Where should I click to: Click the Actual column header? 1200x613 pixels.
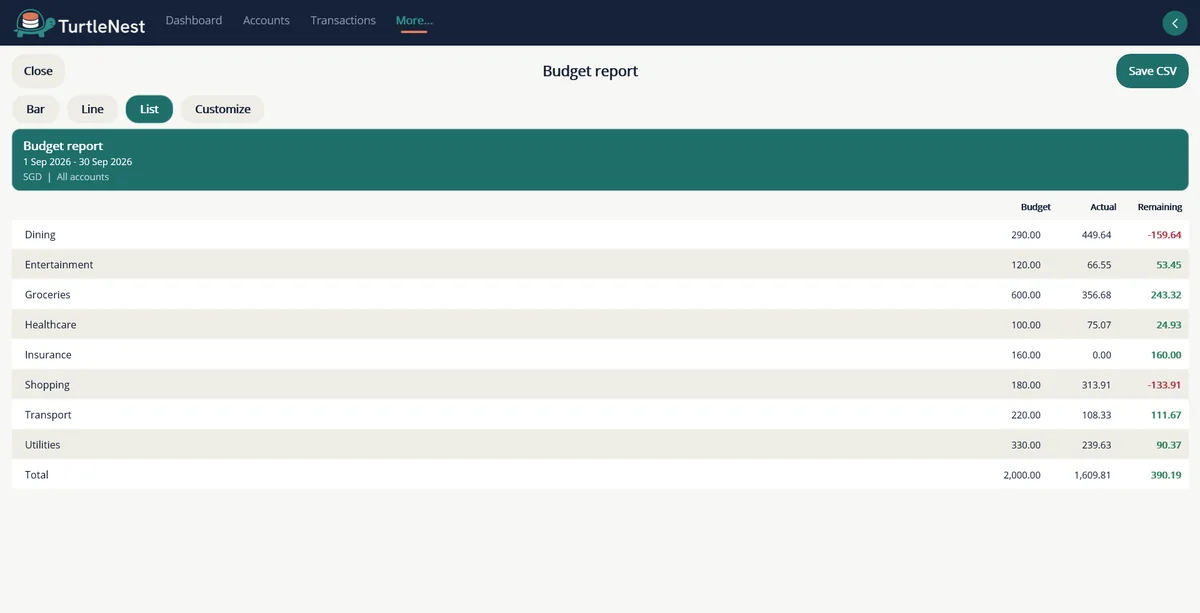pyautogui.click(x=1103, y=207)
